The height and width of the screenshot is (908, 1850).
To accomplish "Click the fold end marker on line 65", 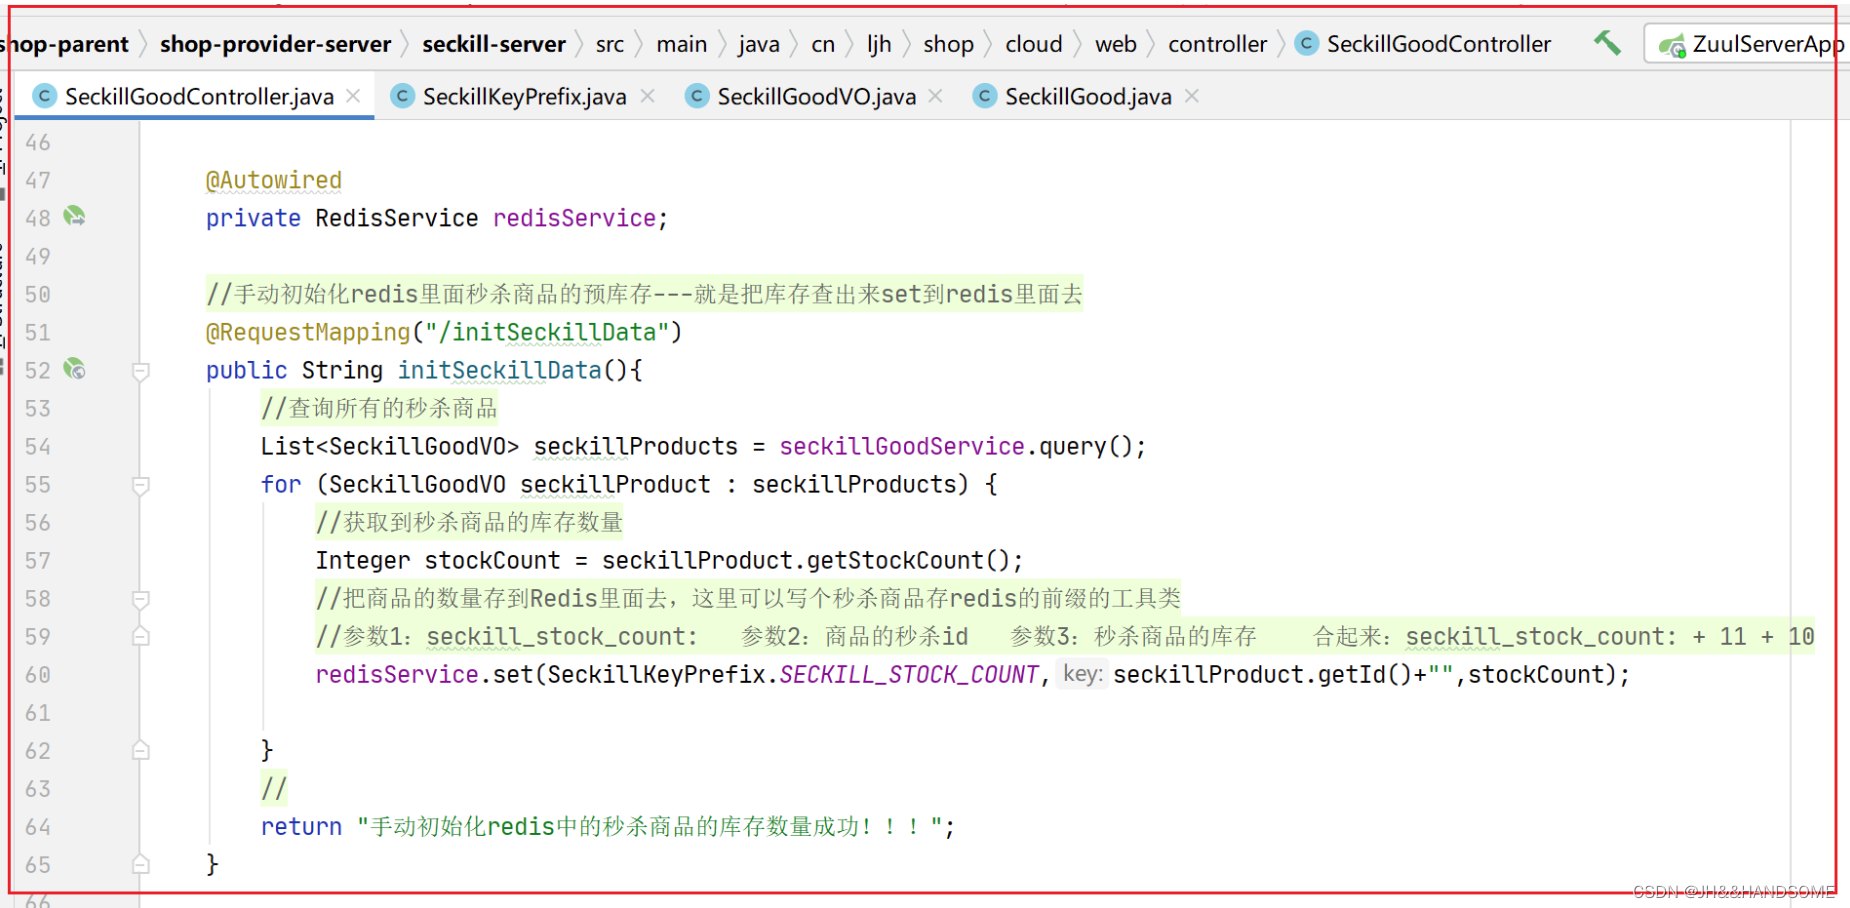I will pos(141,864).
